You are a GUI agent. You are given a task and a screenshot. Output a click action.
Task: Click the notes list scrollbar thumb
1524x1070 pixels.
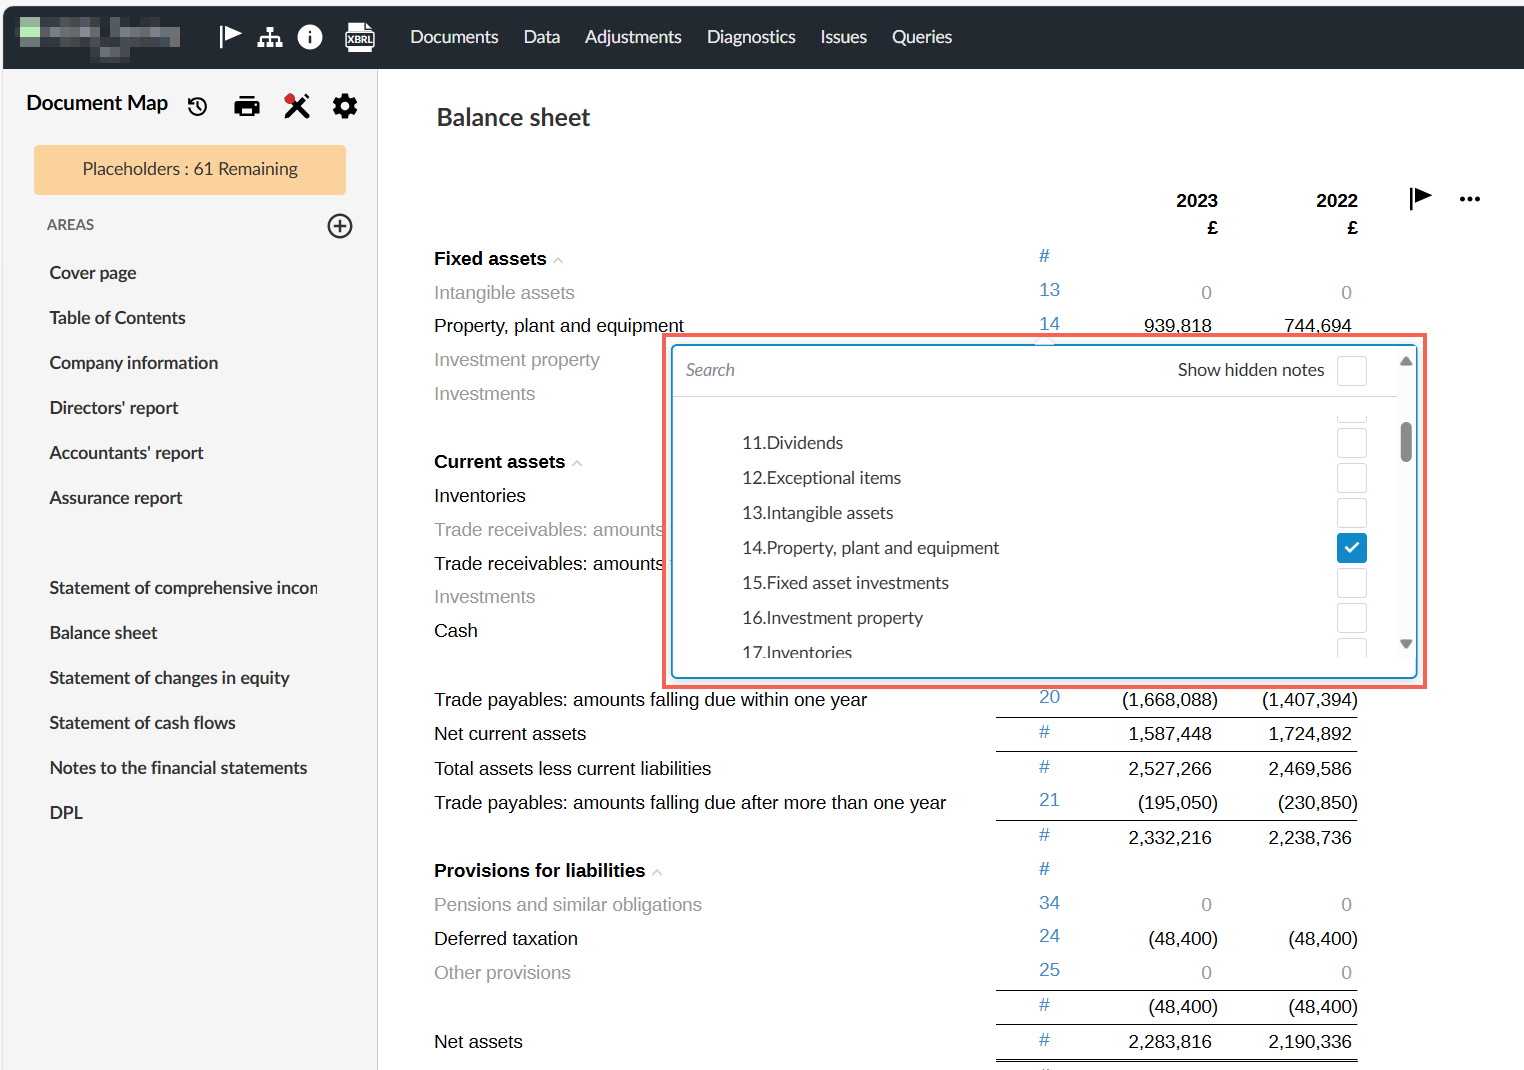pos(1406,441)
